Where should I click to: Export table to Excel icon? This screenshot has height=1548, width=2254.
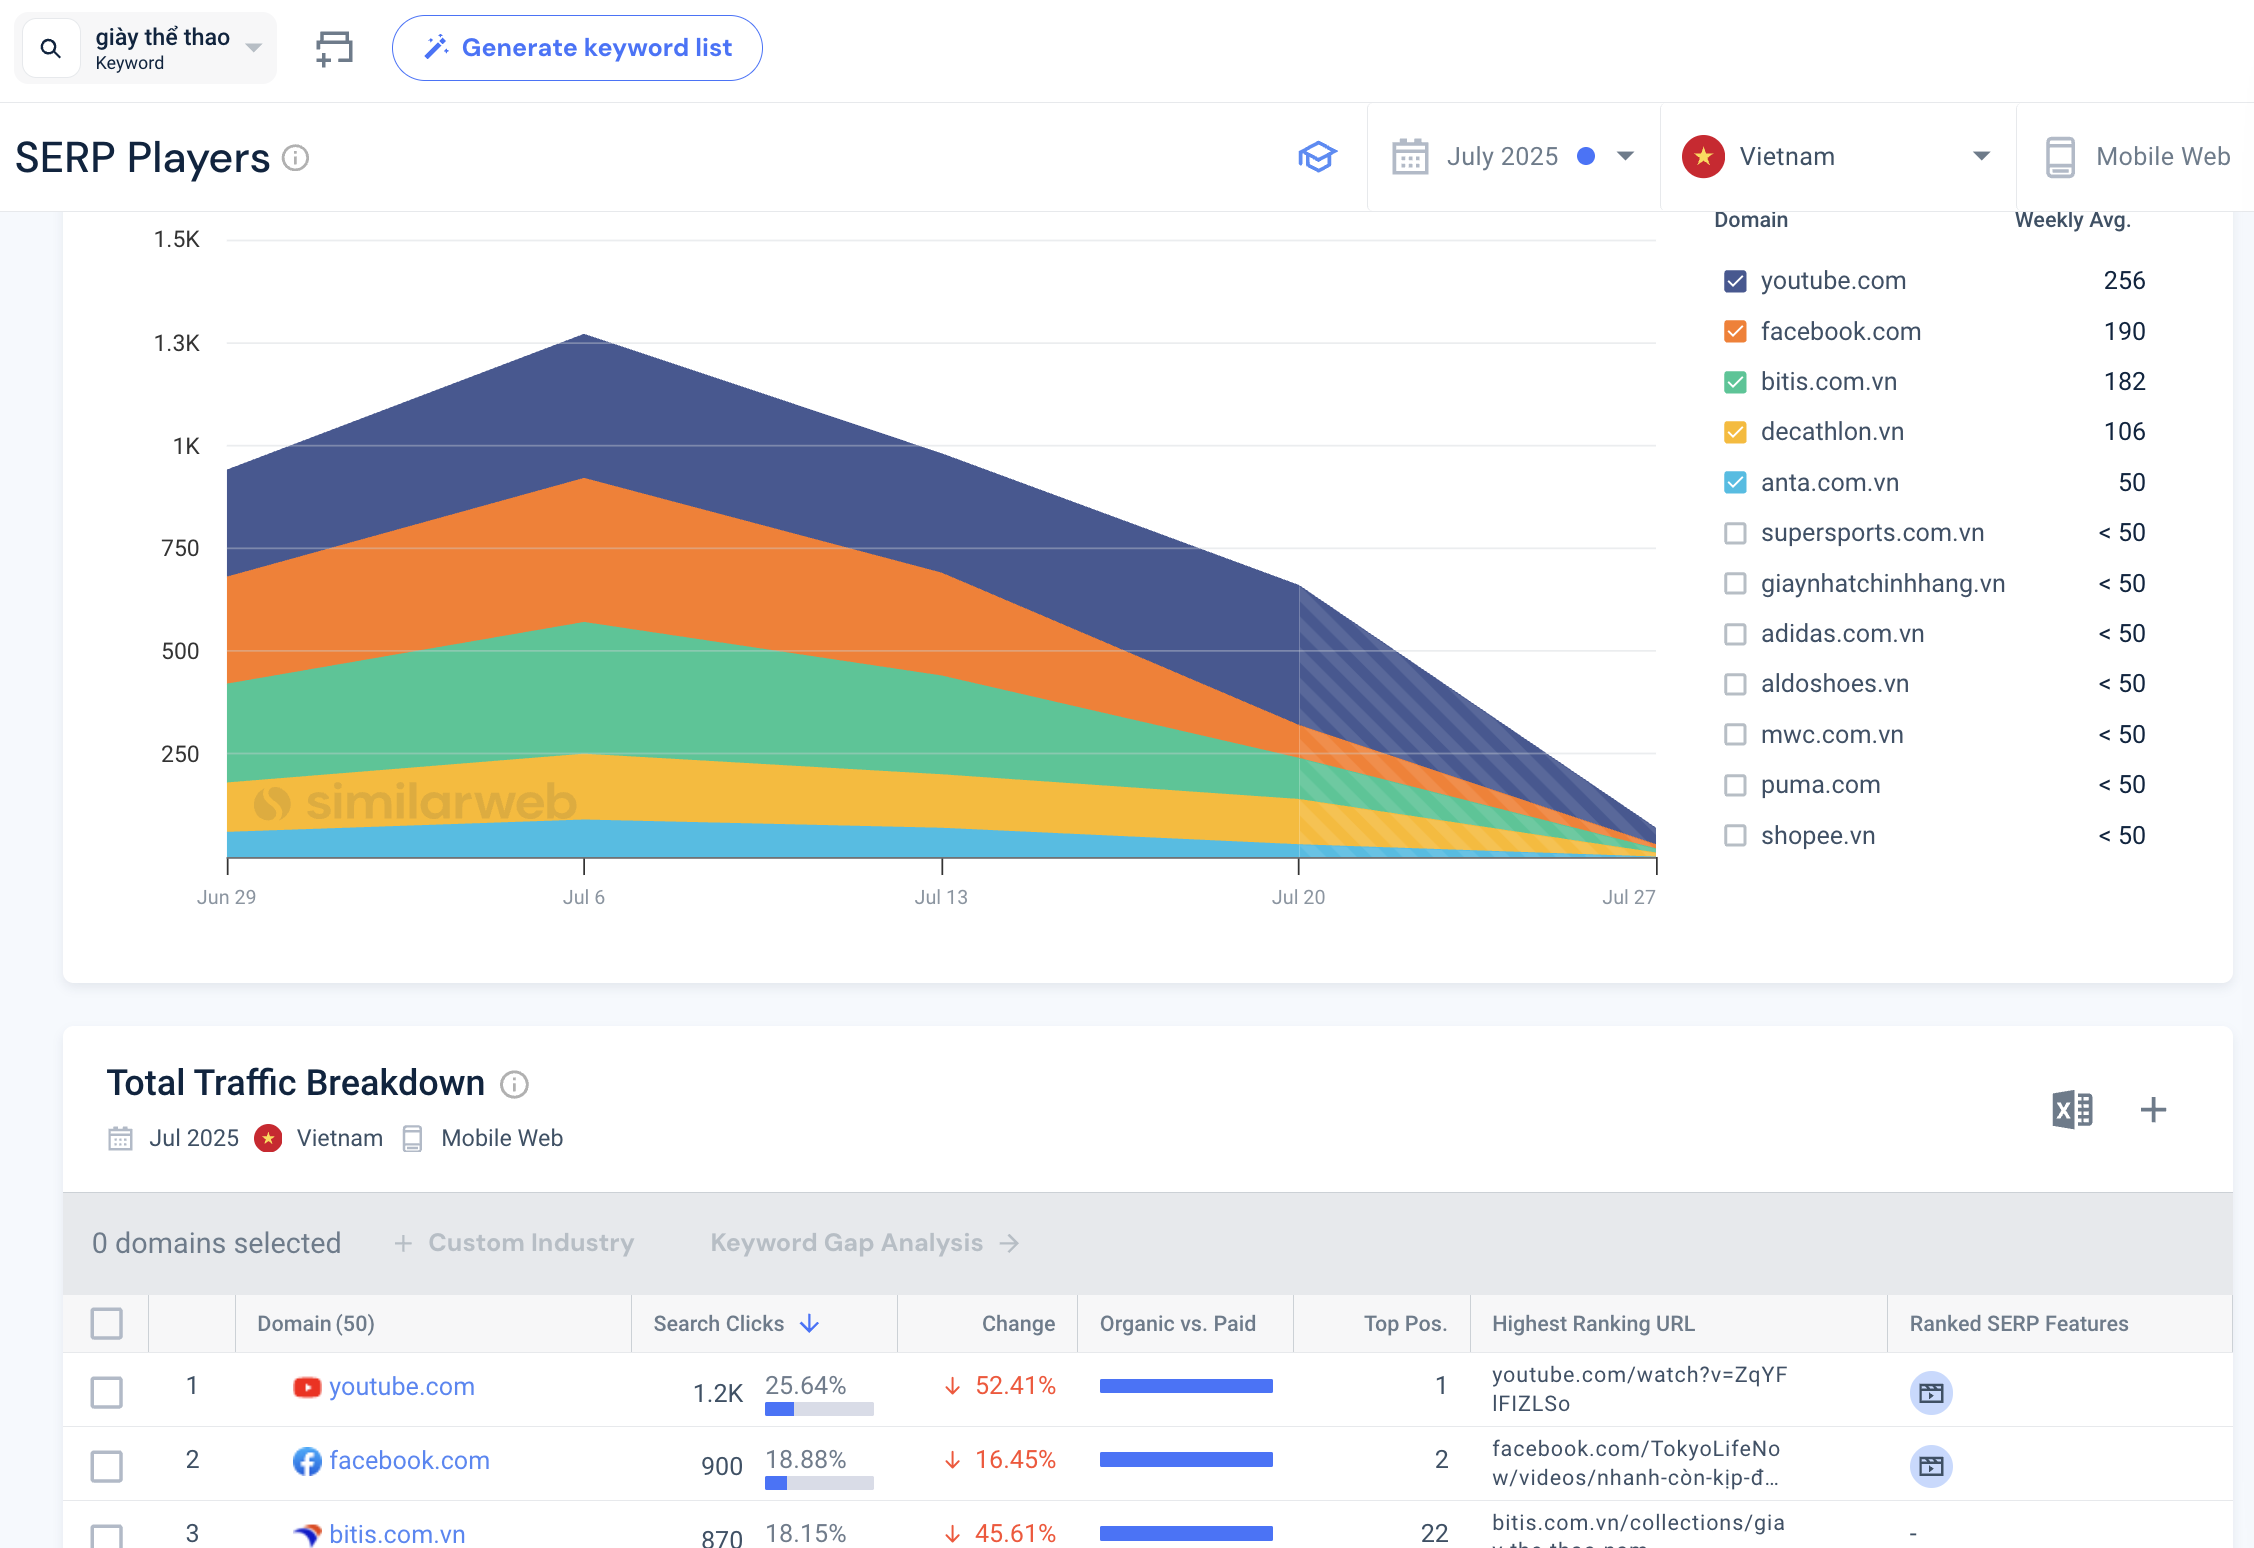[x=2072, y=1110]
